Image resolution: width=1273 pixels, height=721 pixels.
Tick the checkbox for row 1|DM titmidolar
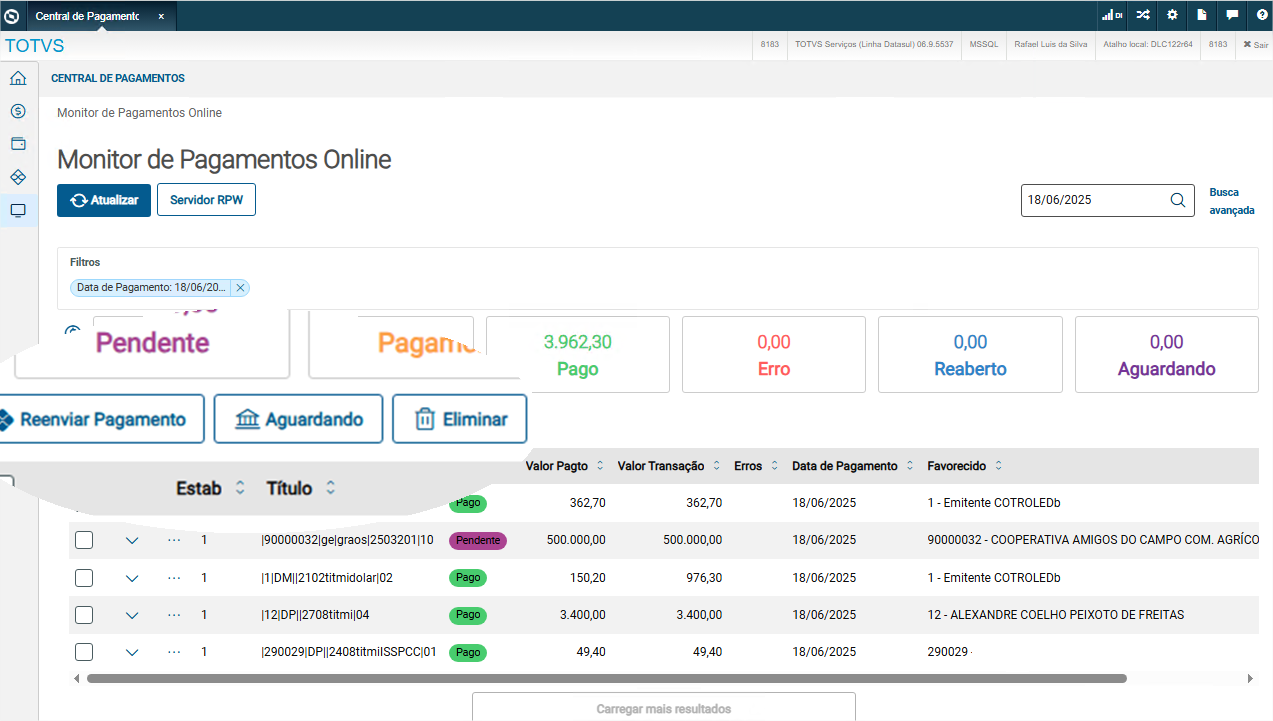(84, 578)
